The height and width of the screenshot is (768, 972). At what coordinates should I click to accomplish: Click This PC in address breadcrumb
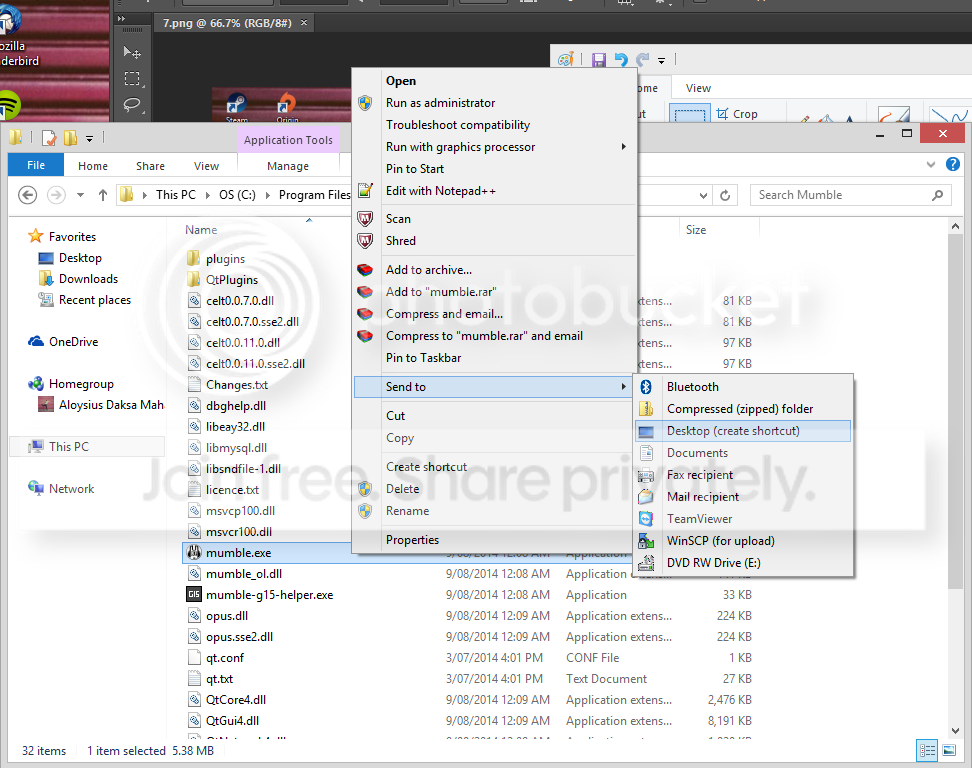pos(175,195)
